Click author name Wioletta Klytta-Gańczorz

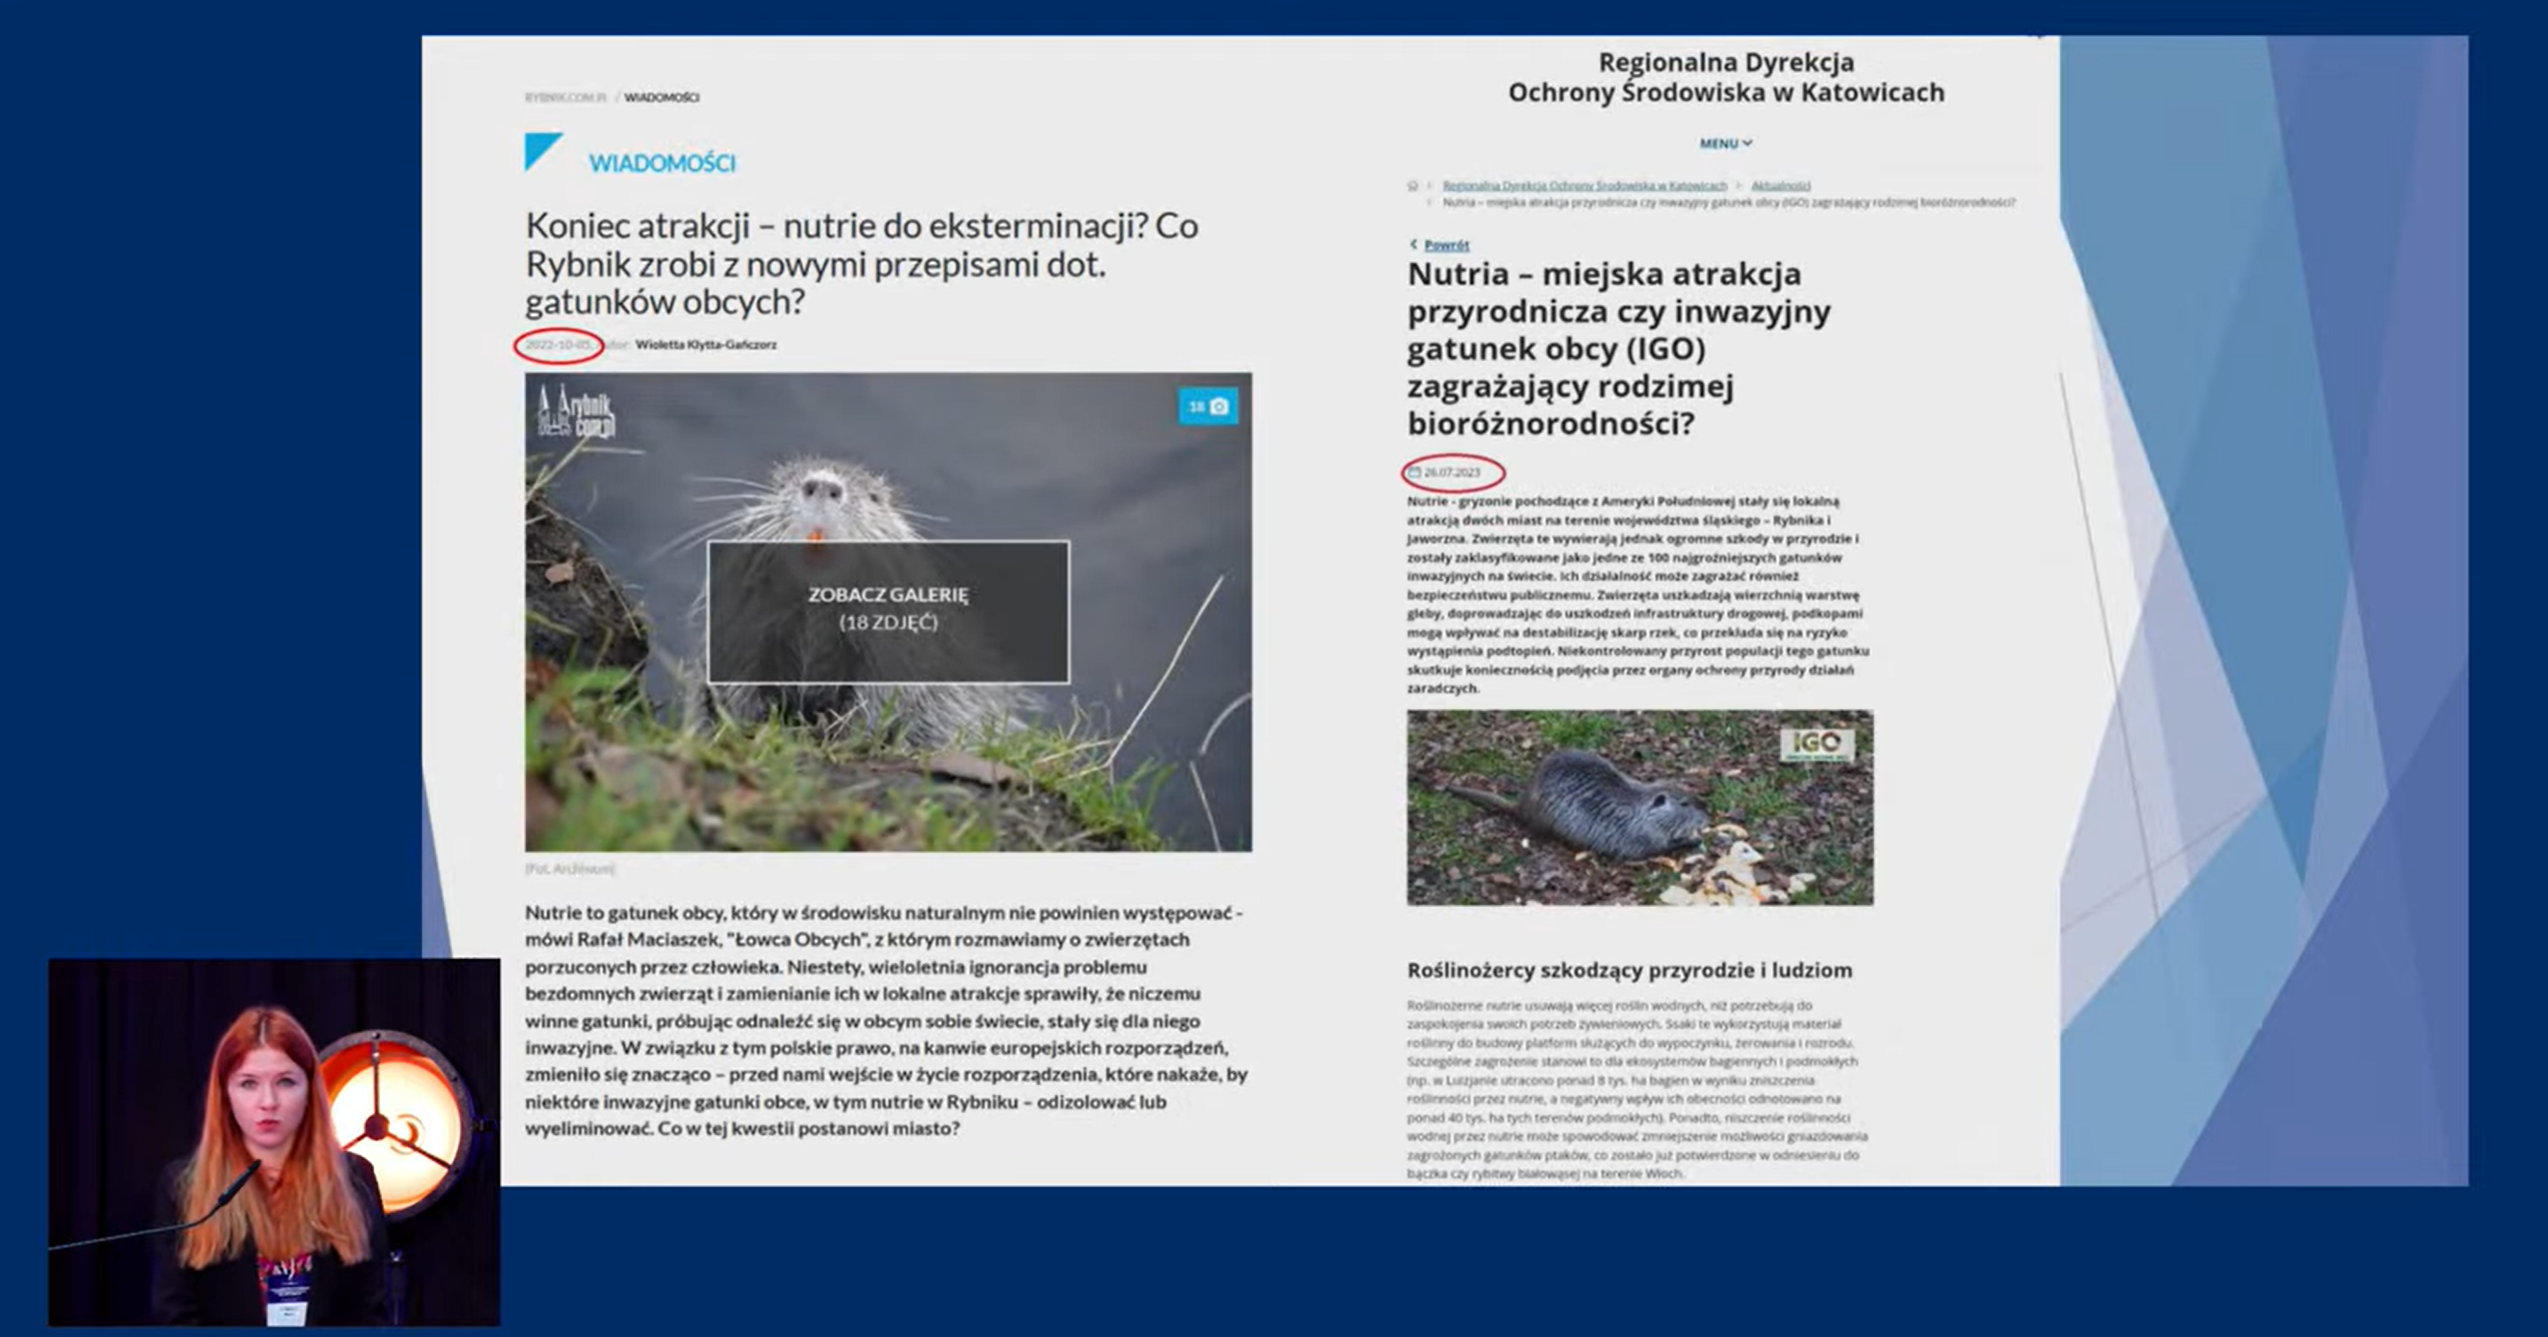705,344
